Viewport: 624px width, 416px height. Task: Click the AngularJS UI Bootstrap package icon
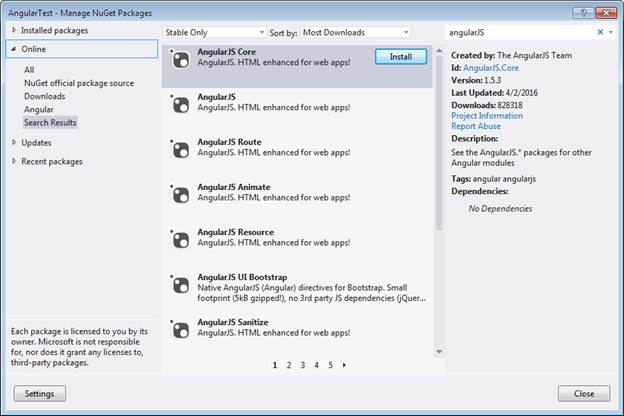pos(181,285)
